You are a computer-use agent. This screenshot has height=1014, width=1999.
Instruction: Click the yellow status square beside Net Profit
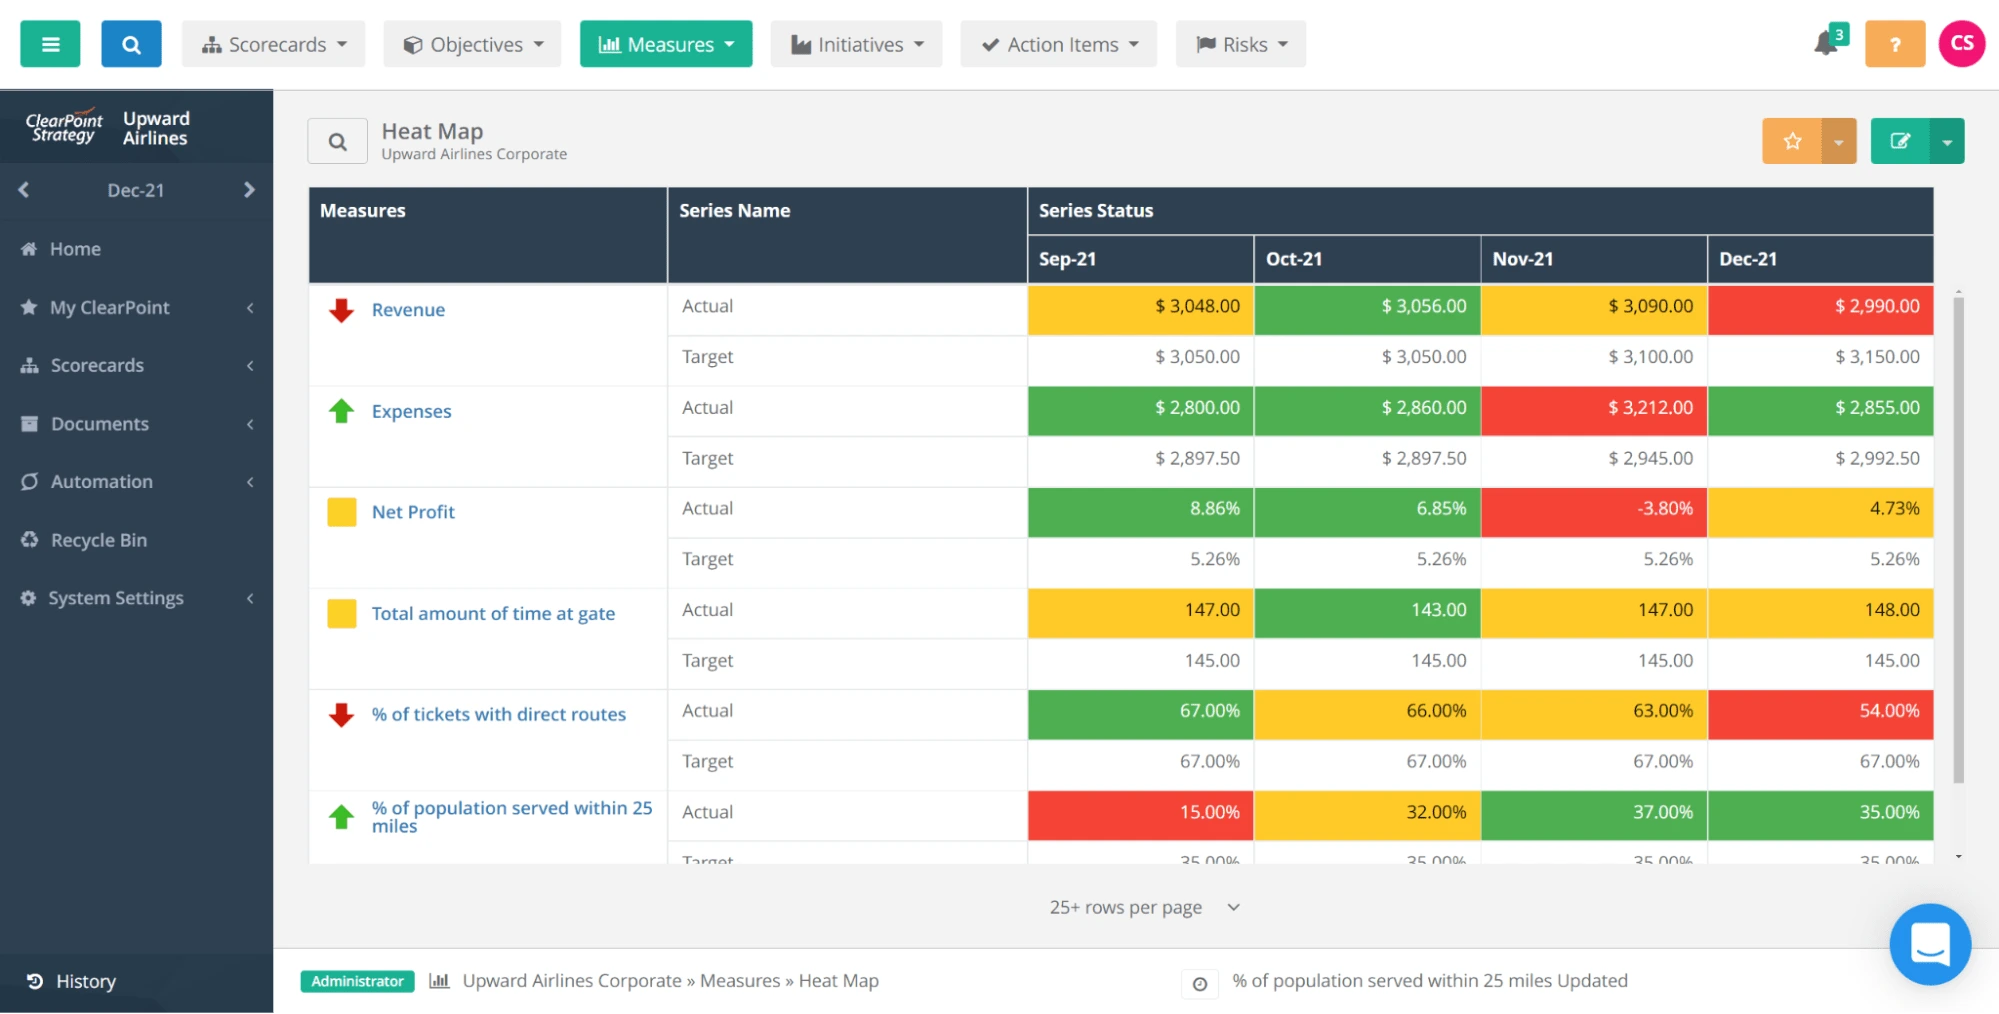pos(341,511)
